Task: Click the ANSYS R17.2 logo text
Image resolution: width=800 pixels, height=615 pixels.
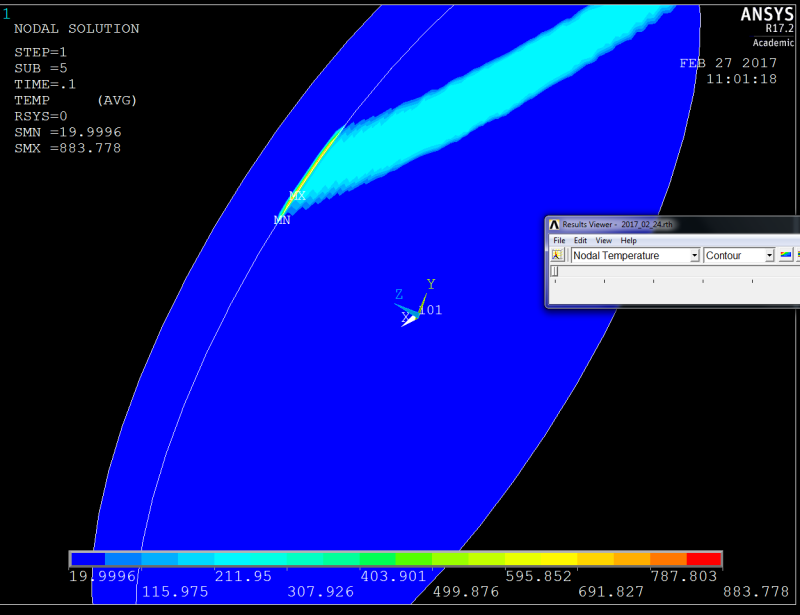Action: tap(767, 19)
